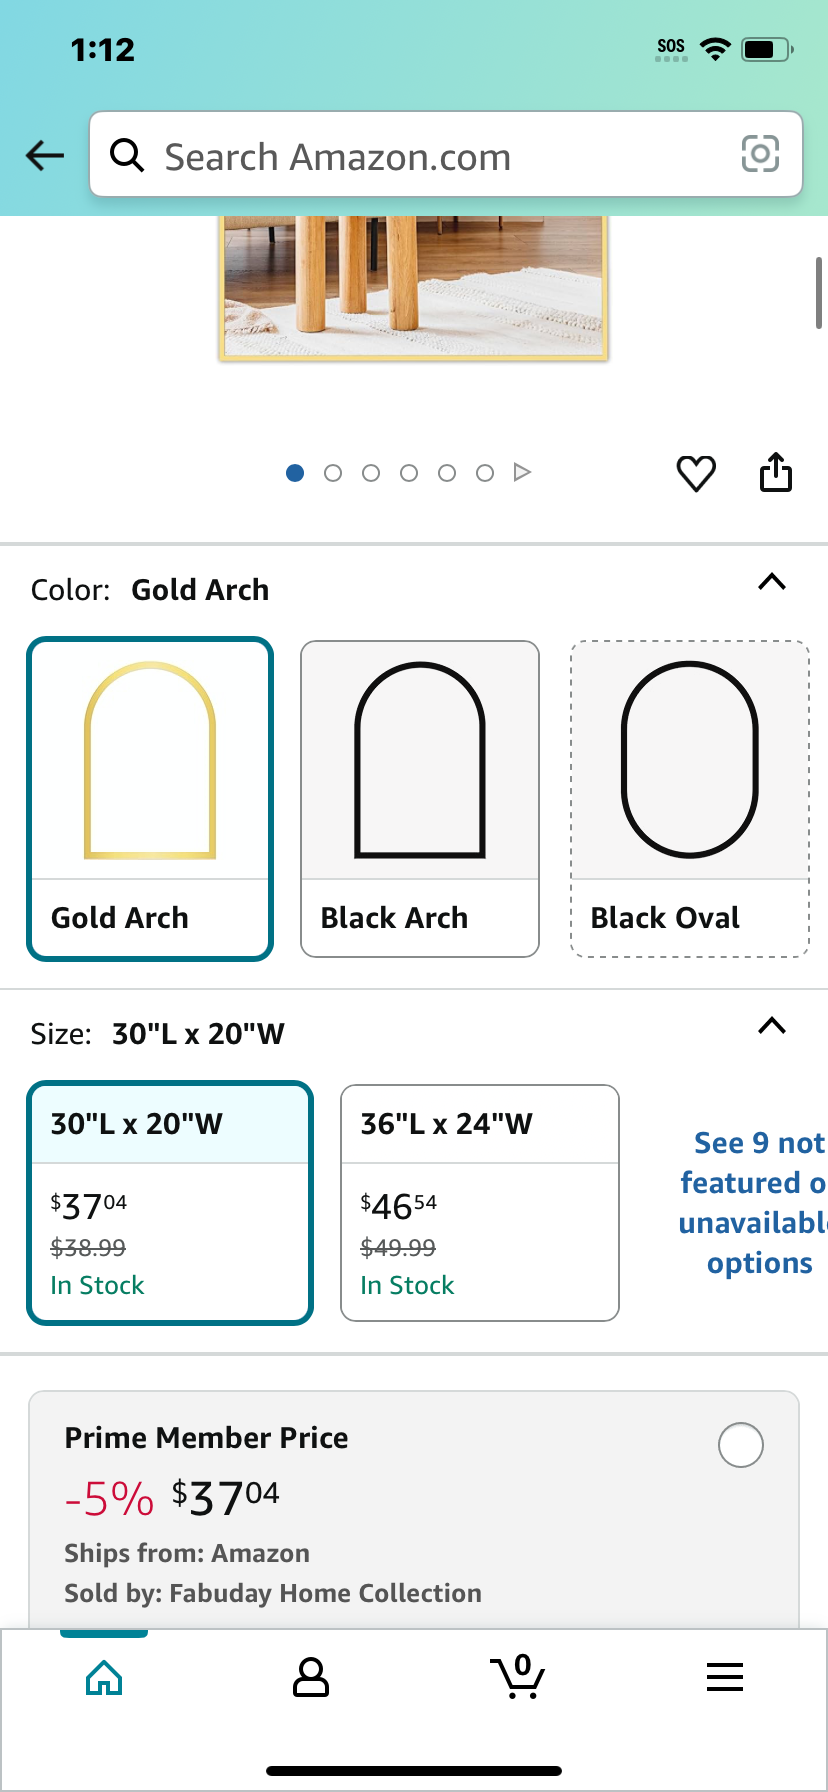Tap the back arrow icon
This screenshot has width=828, height=1792.
45,155
